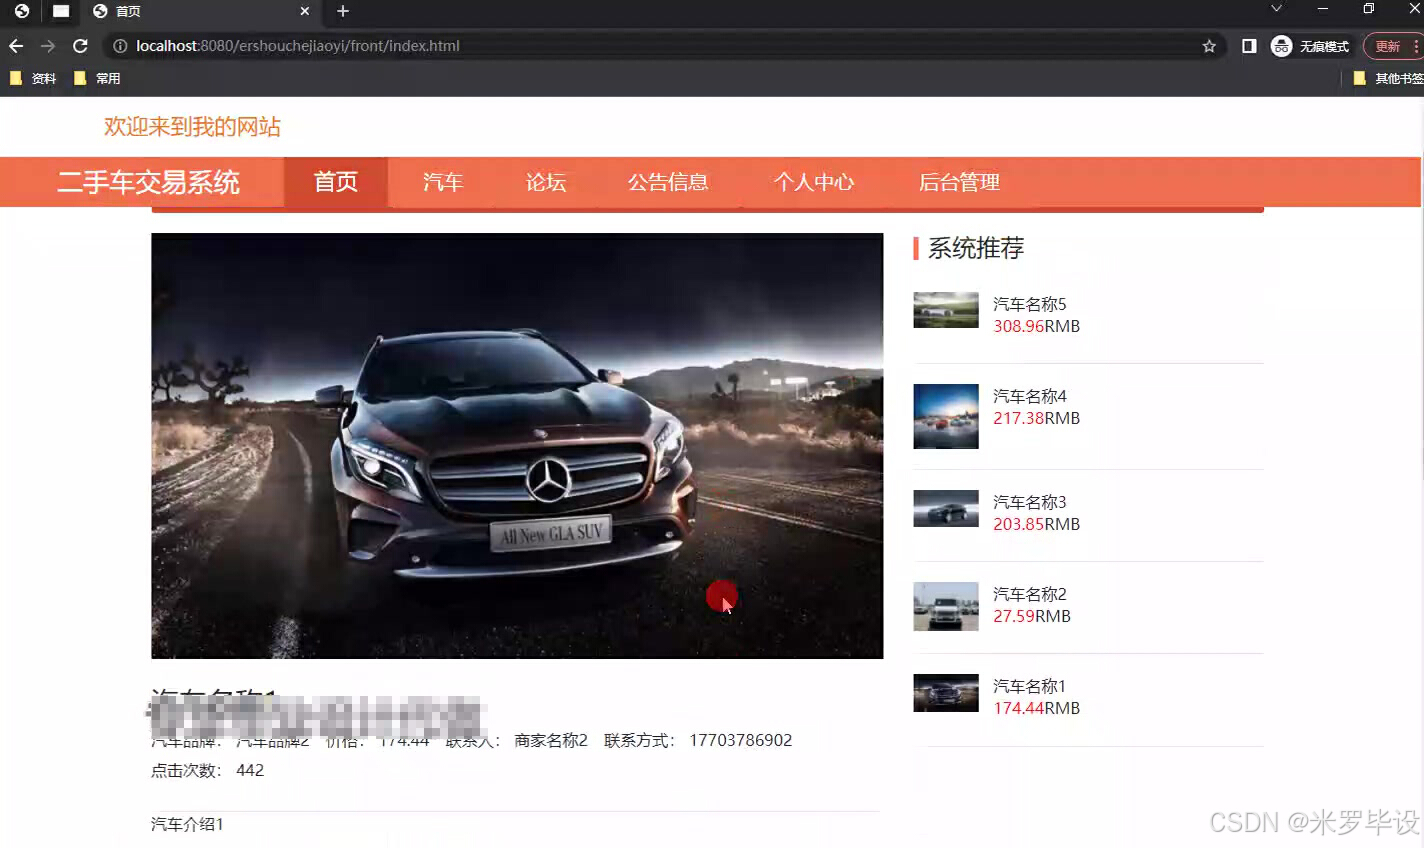
Task: Open the 资料 bookmarks folder
Action: point(33,78)
